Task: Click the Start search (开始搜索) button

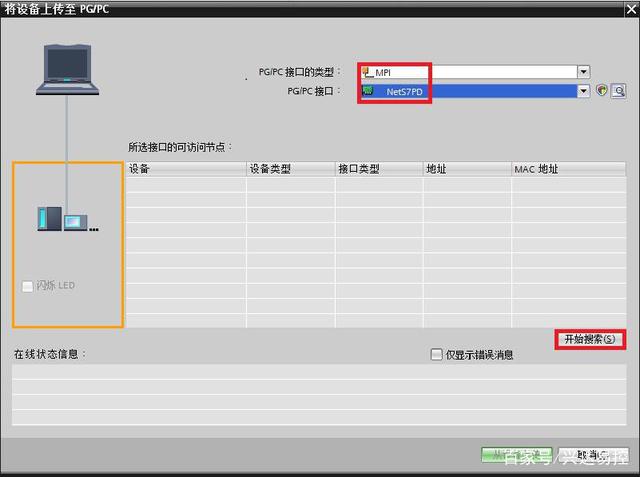Action: tap(590, 339)
